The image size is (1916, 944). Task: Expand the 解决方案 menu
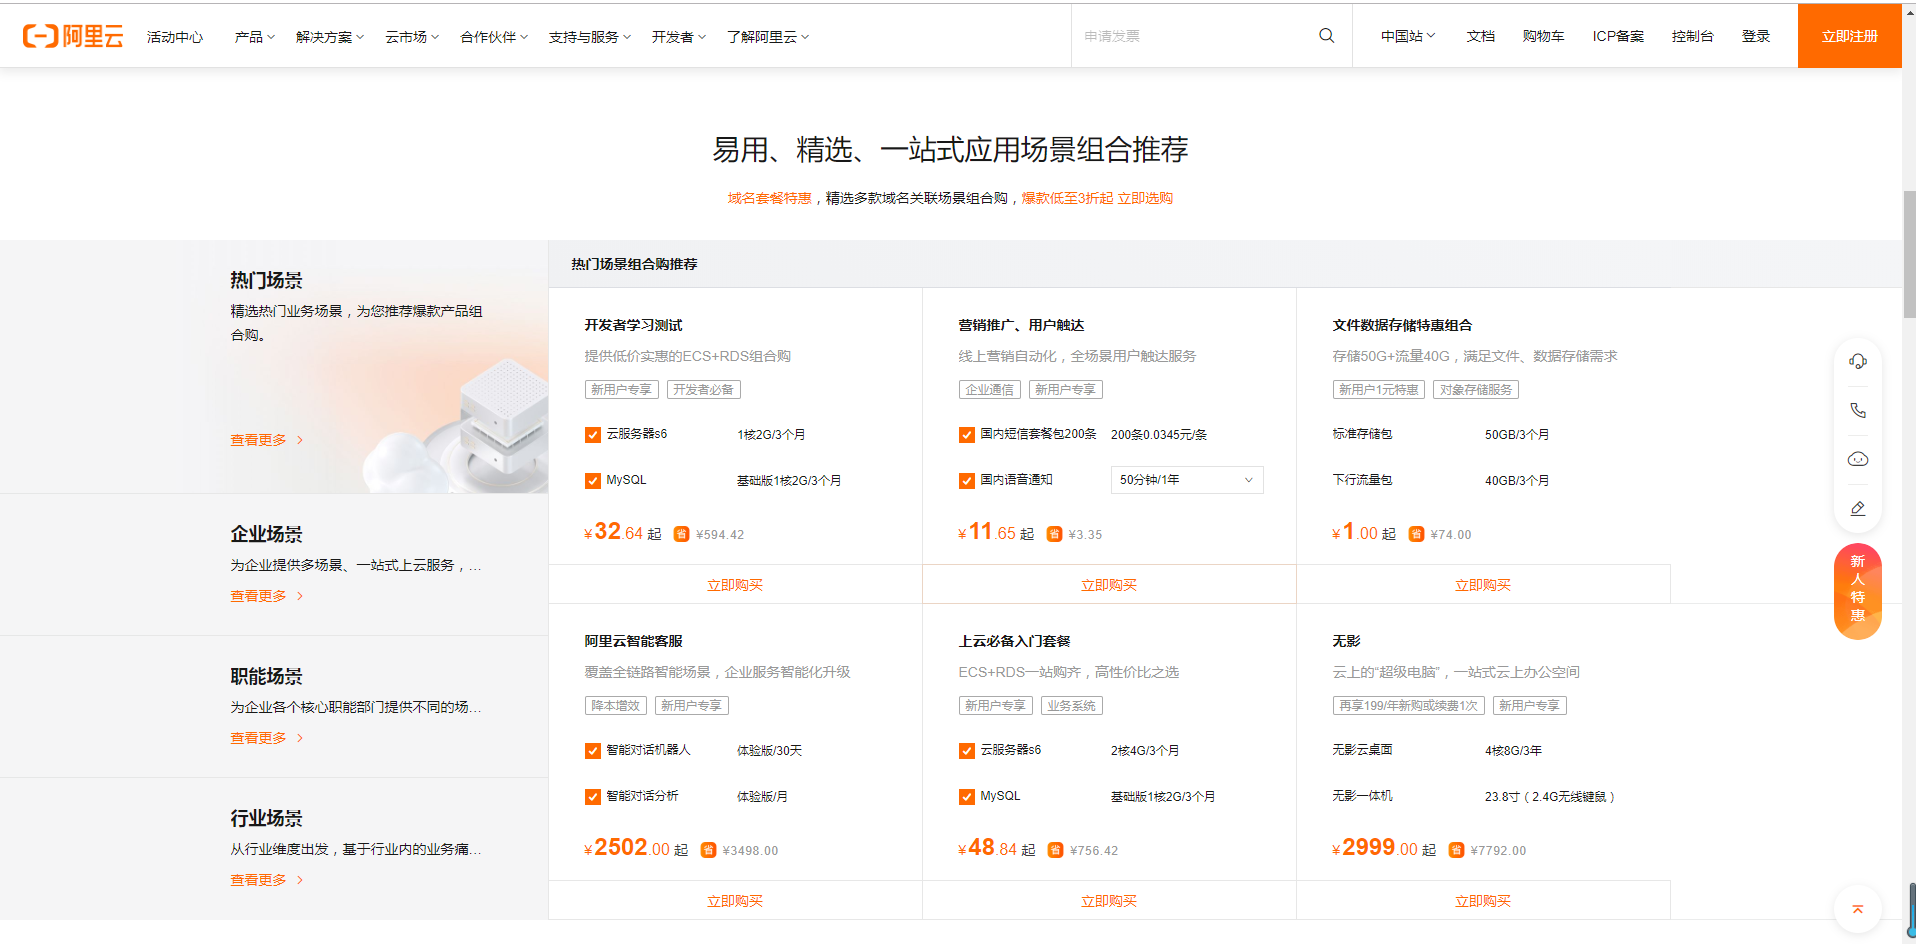click(330, 37)
